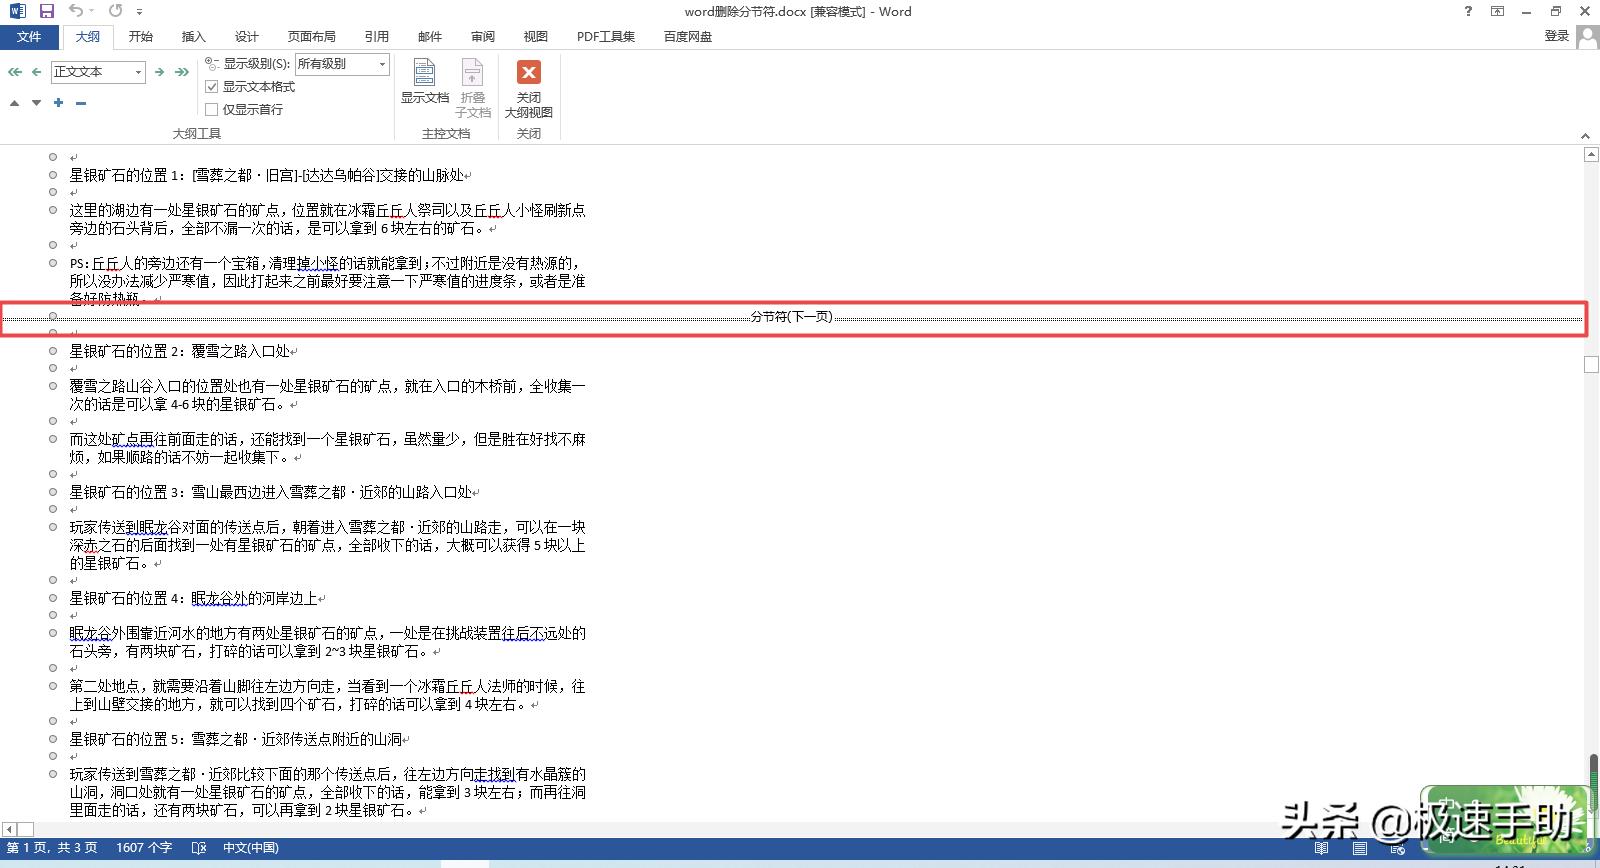Switch to the 插入 tab

(193, 37)
